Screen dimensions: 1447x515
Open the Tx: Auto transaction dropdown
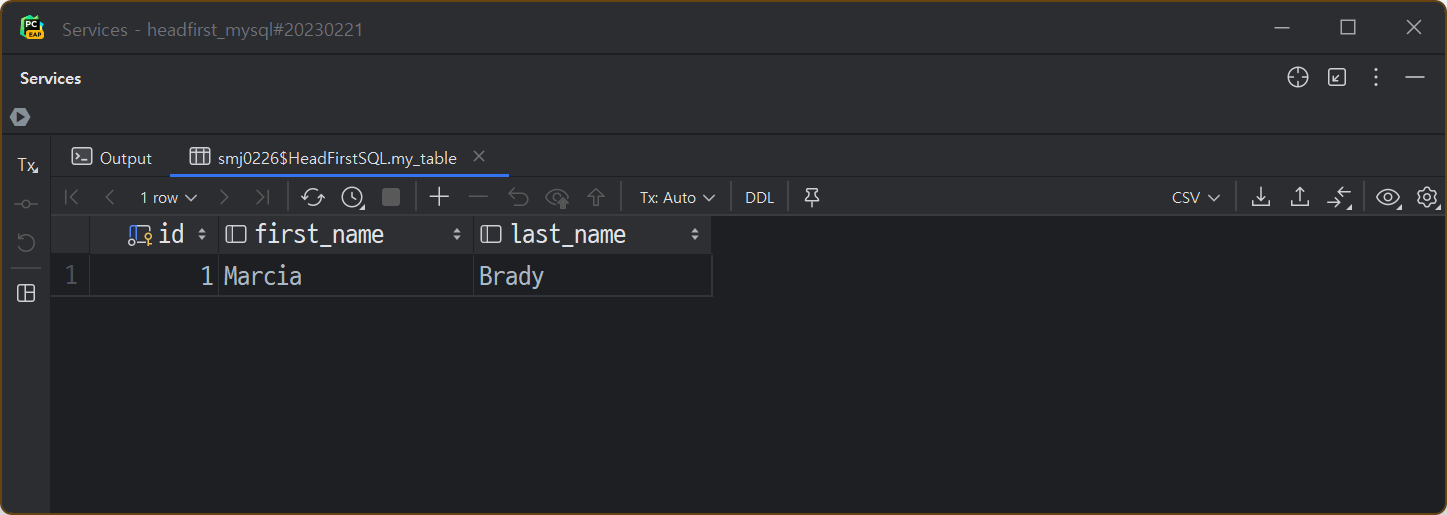[x=678, y=197]
